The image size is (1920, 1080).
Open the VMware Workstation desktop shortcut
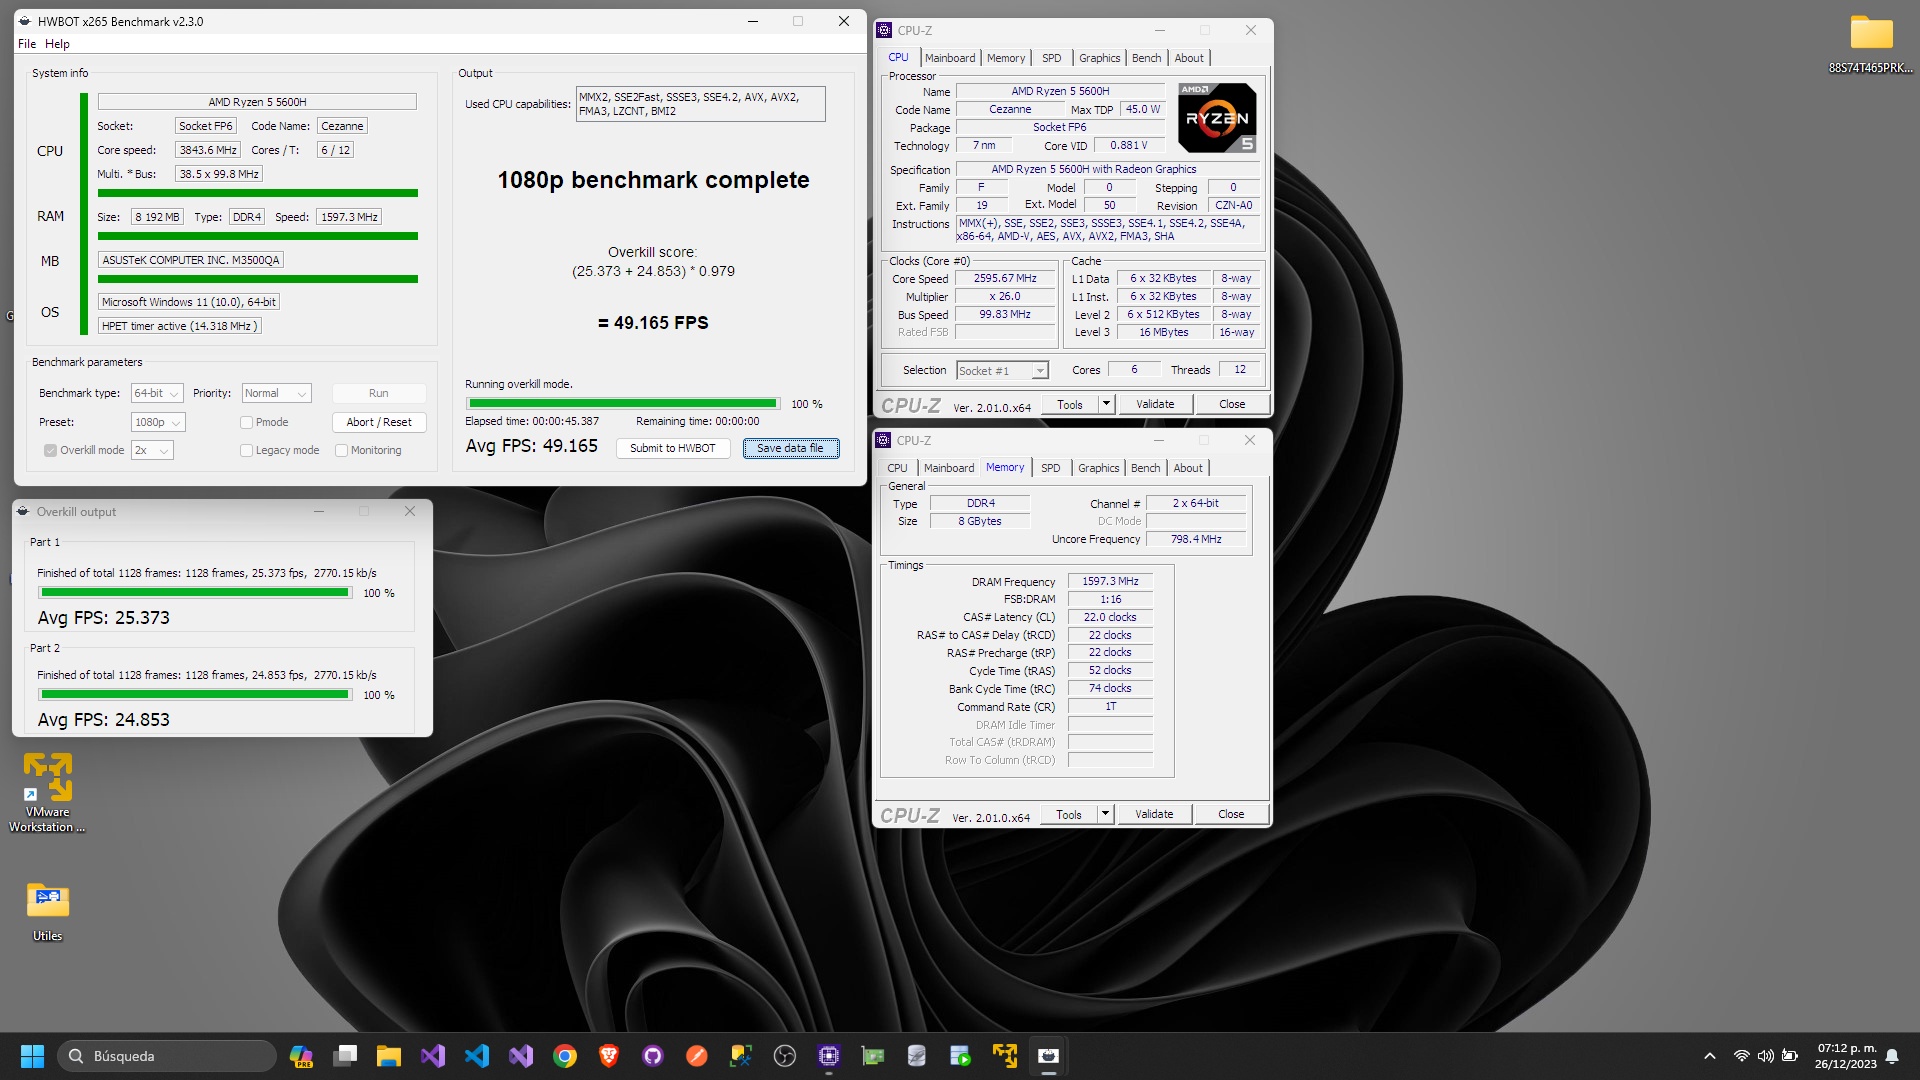tap(47, 792)
